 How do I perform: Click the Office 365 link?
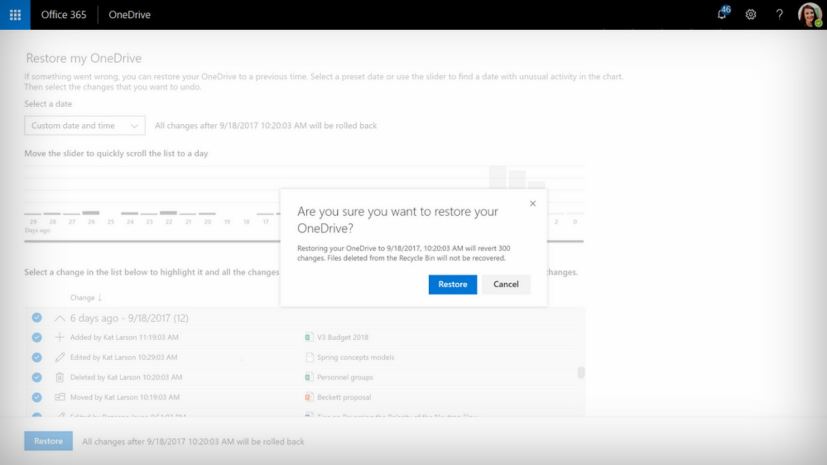coord(63,15)
